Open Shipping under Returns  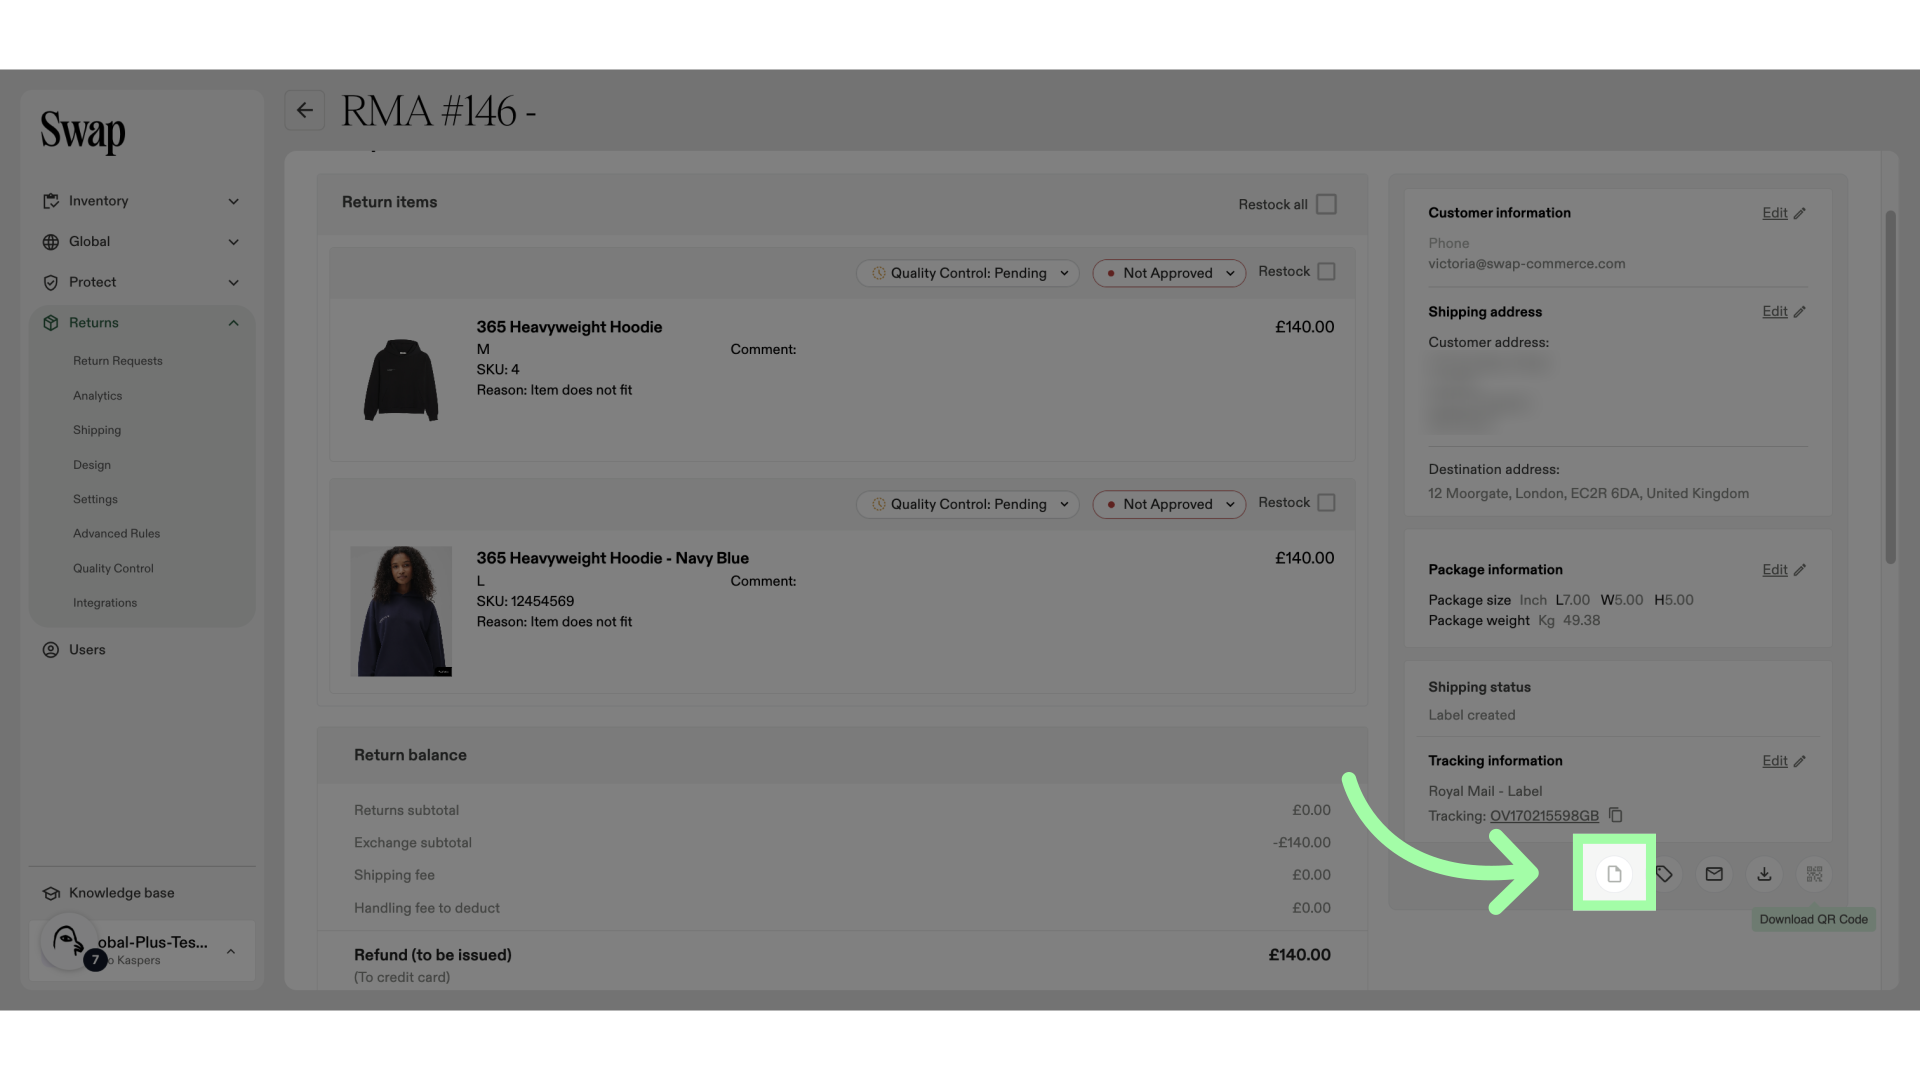[97, 430]
